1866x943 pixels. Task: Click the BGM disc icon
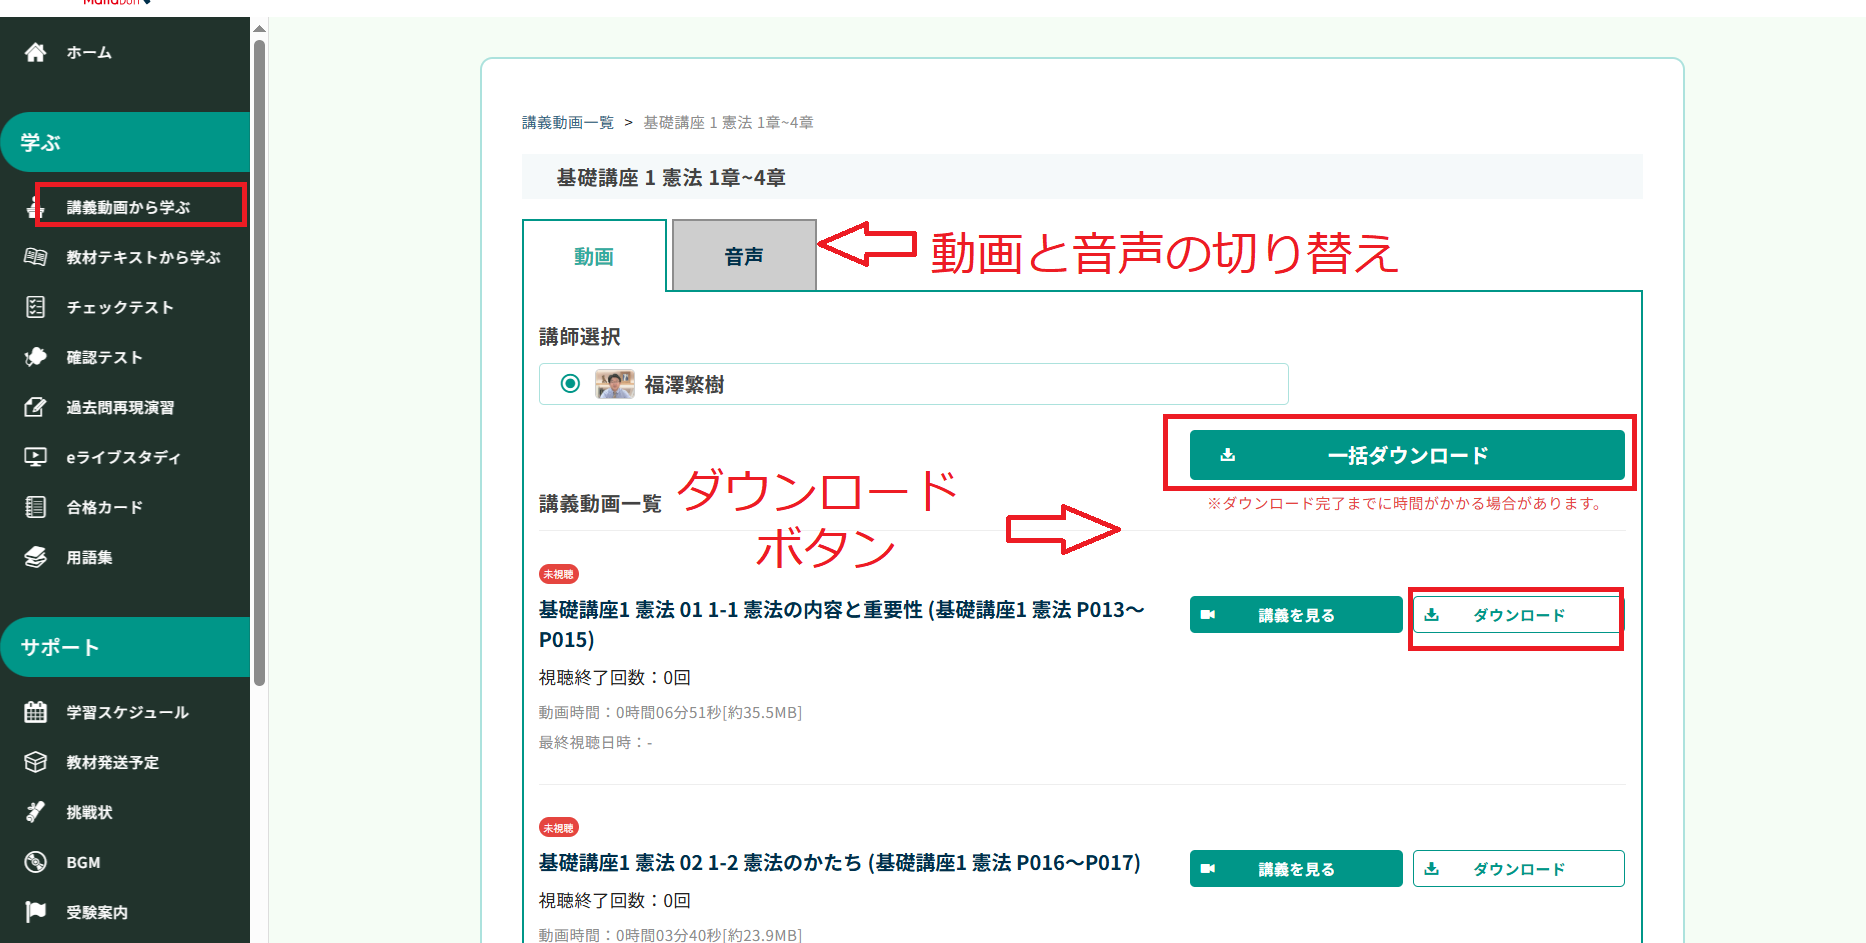coord(36,862)
